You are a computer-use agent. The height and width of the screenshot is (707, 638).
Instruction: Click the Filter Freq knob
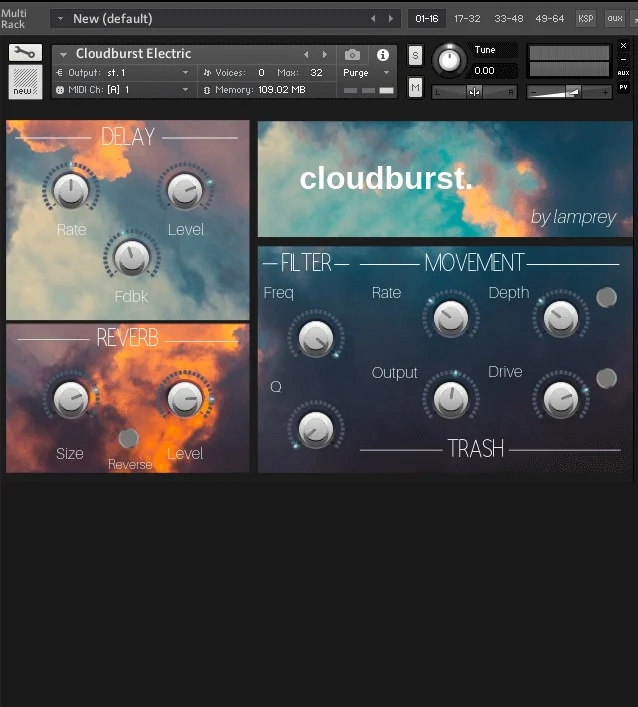pyautogui.click(x=316, y=339)
